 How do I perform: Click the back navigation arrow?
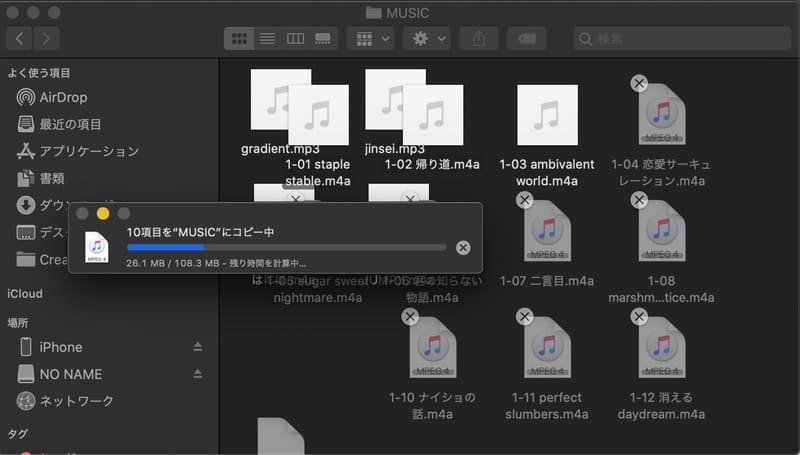(x=21, y=39)
